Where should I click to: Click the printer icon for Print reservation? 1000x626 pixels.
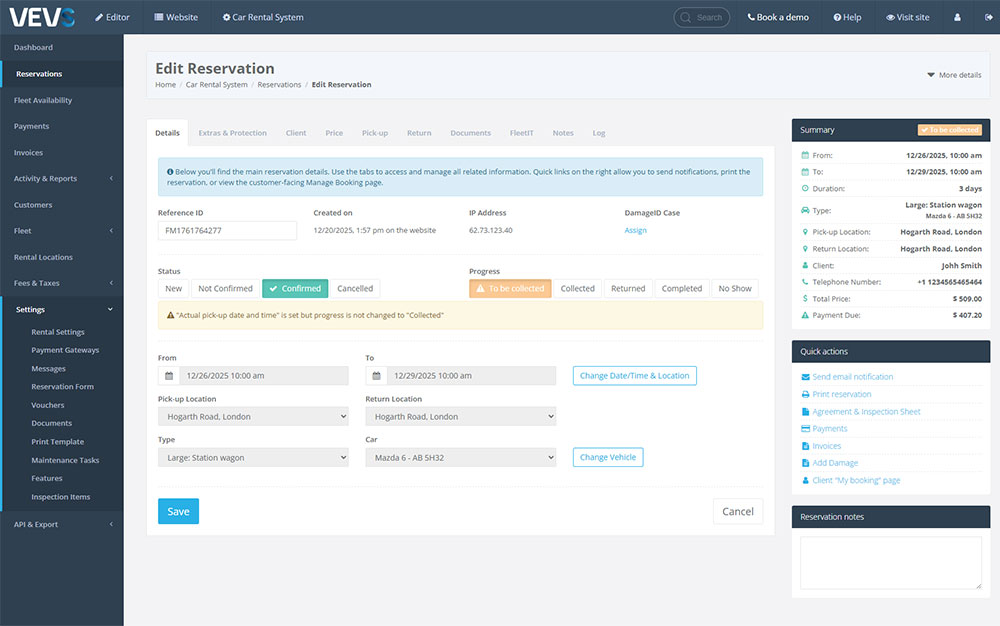click(805, 394)
